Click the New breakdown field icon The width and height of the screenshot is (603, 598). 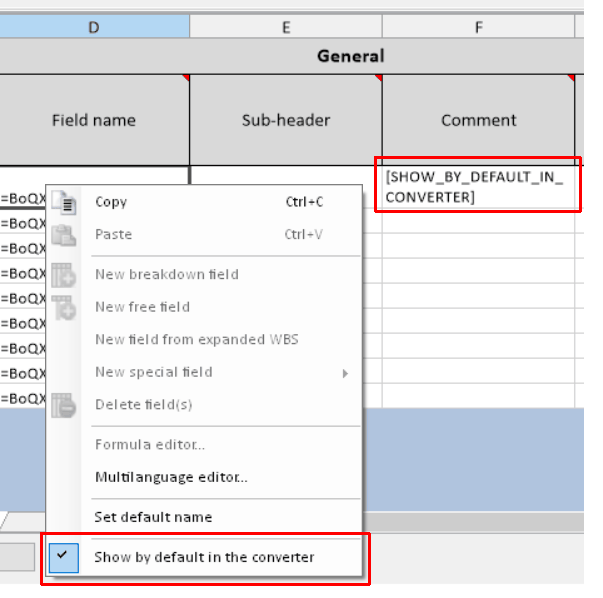63,275
